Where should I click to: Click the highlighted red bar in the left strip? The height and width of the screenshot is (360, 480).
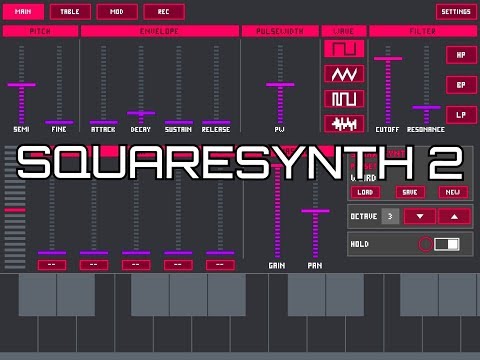[15, 210]
